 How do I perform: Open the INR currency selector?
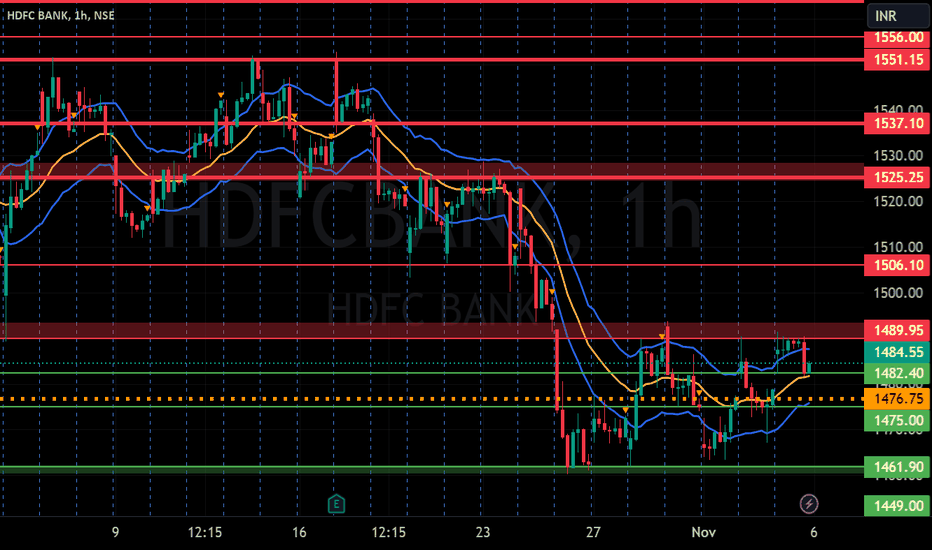(898, 16)
